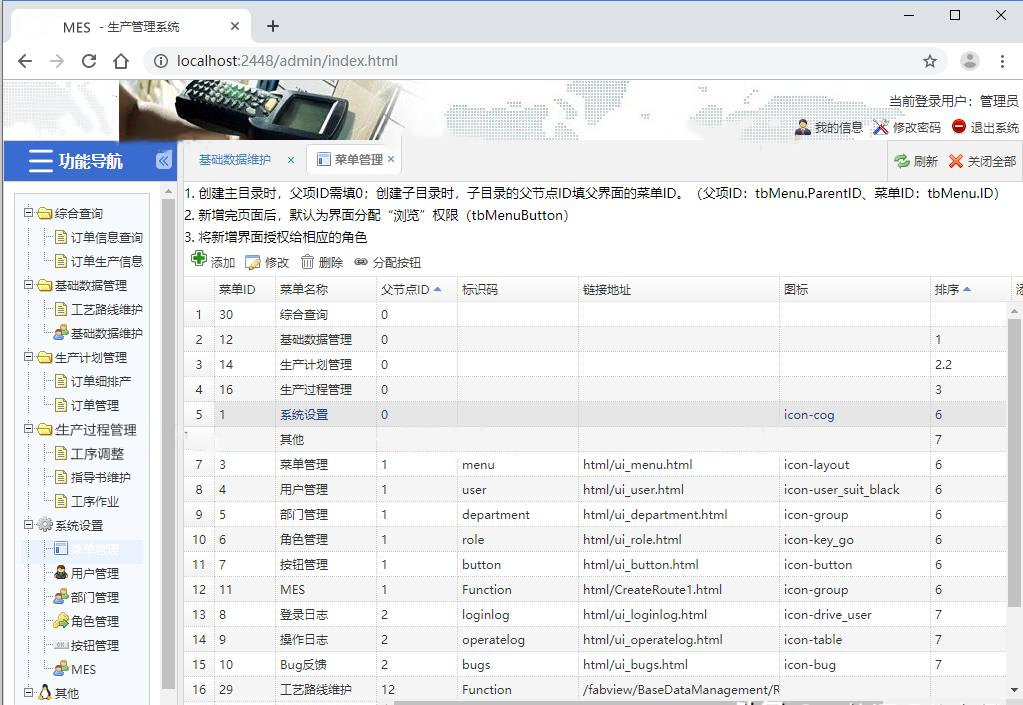Viewport: 1023px width, 705px height.
Task: Click the Change Password (修改密码) tools icon
Action: [x=881, y=127]
